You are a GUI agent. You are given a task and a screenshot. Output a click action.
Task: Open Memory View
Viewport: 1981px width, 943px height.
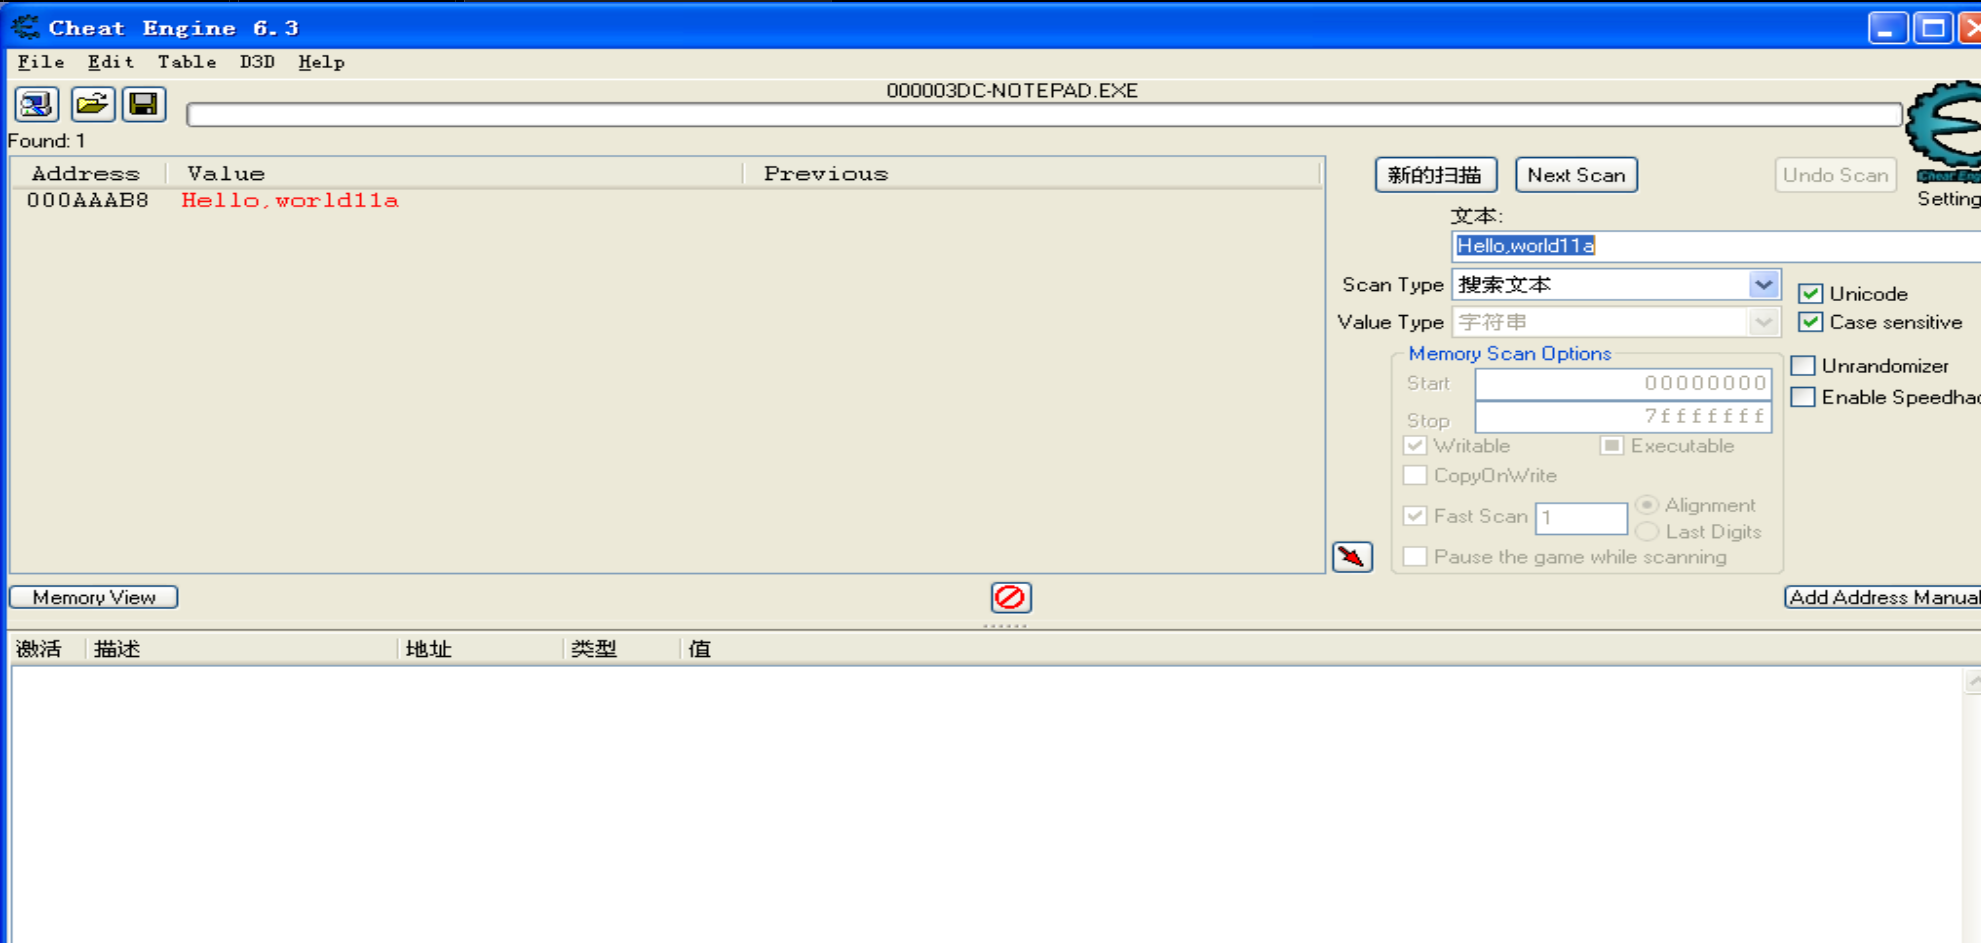coord(94,597)
